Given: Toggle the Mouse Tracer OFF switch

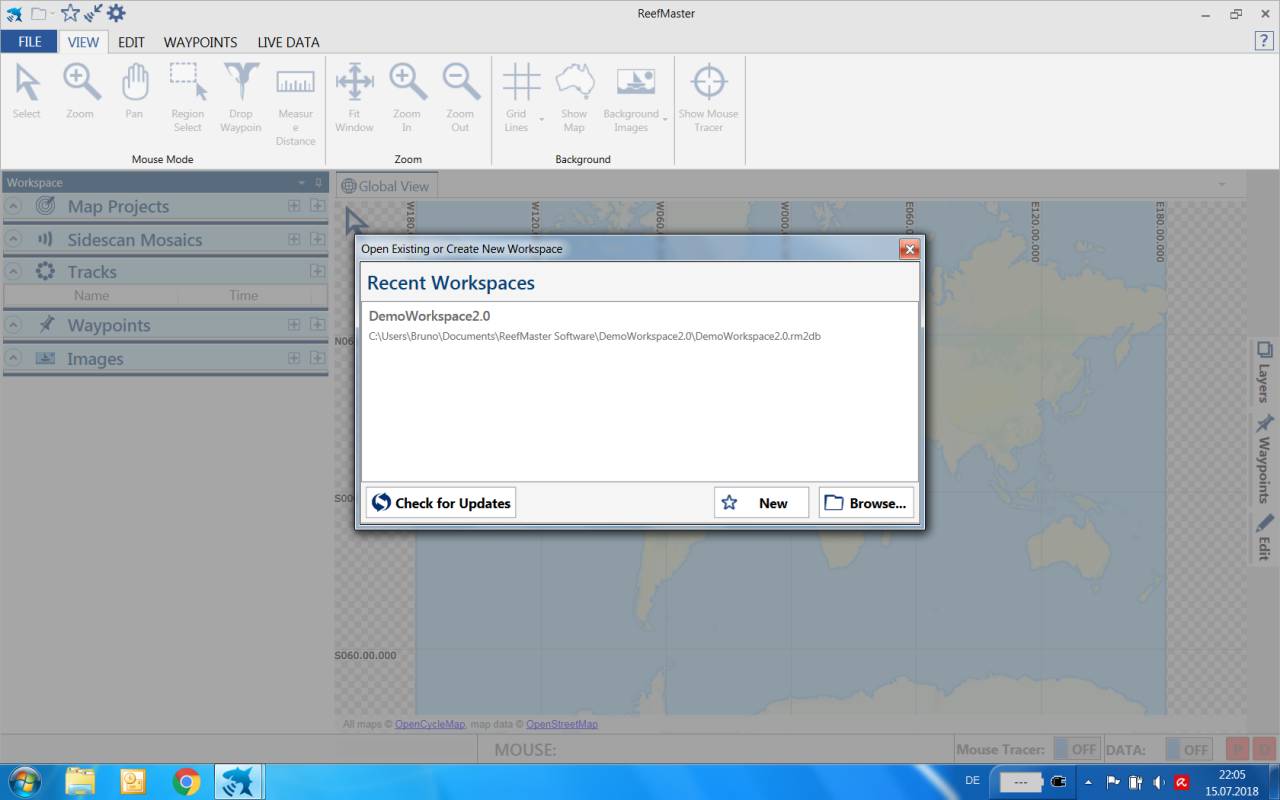Looking at the screenshot, I should (x=1077, y=749).
